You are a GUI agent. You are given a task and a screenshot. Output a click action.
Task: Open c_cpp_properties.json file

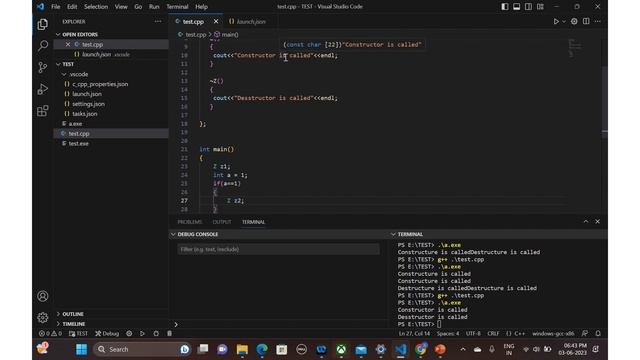click(111, 84)
